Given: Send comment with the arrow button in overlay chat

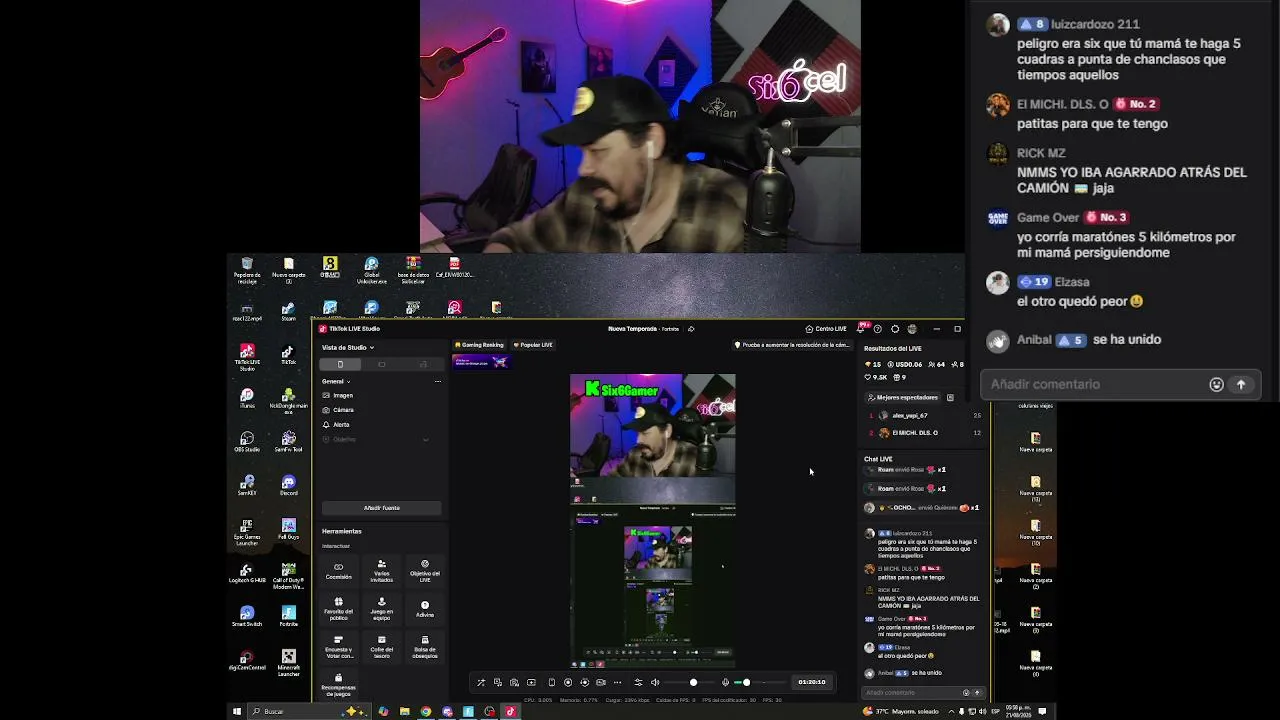Looking at the screenshot, I should tap(1241, 384).
